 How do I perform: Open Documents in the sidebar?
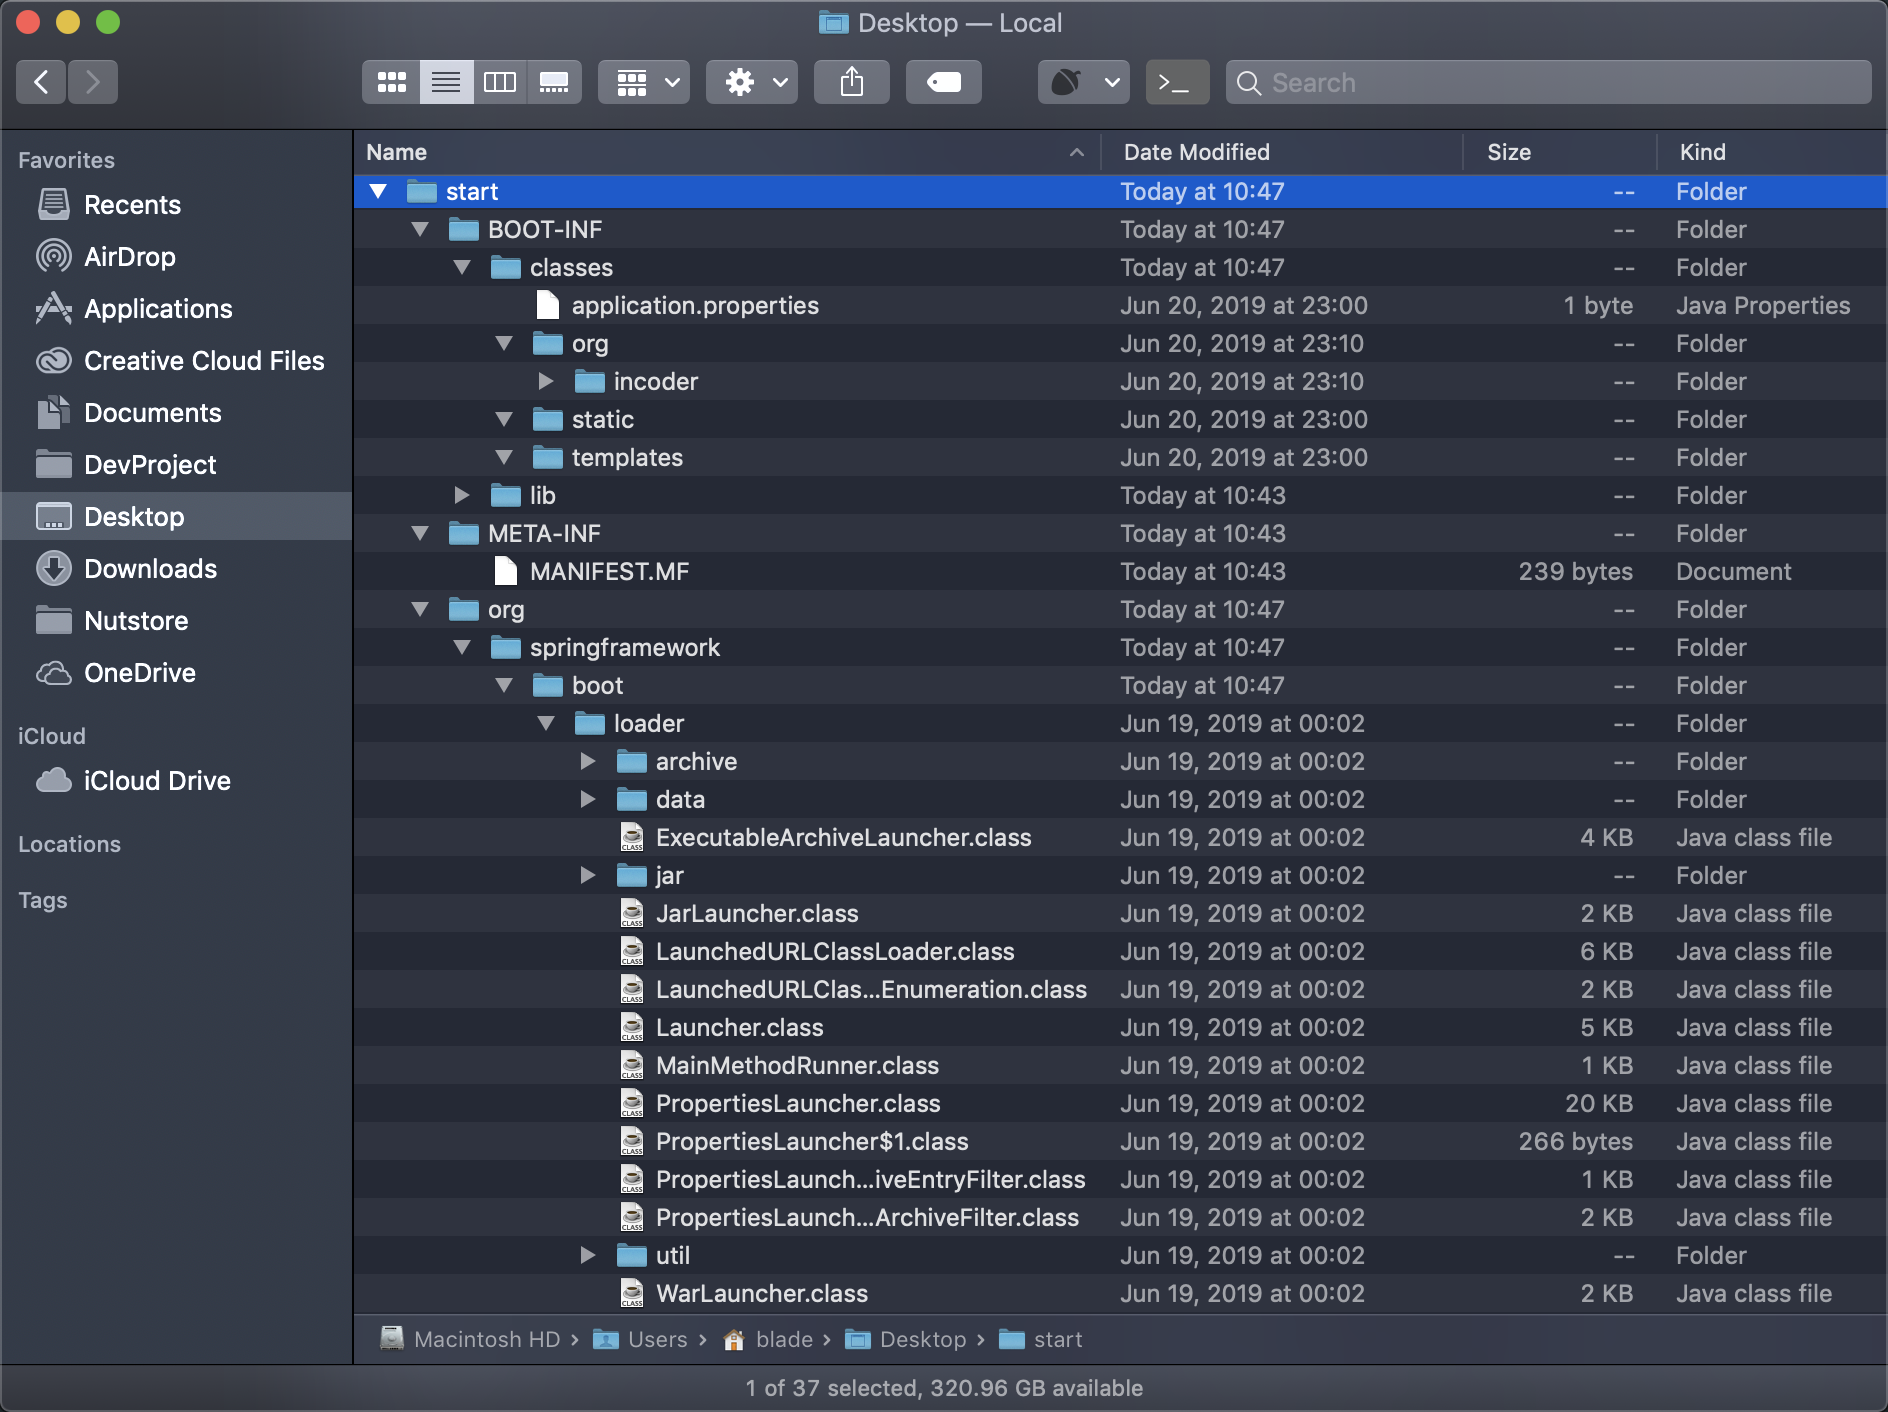point(176,413)
